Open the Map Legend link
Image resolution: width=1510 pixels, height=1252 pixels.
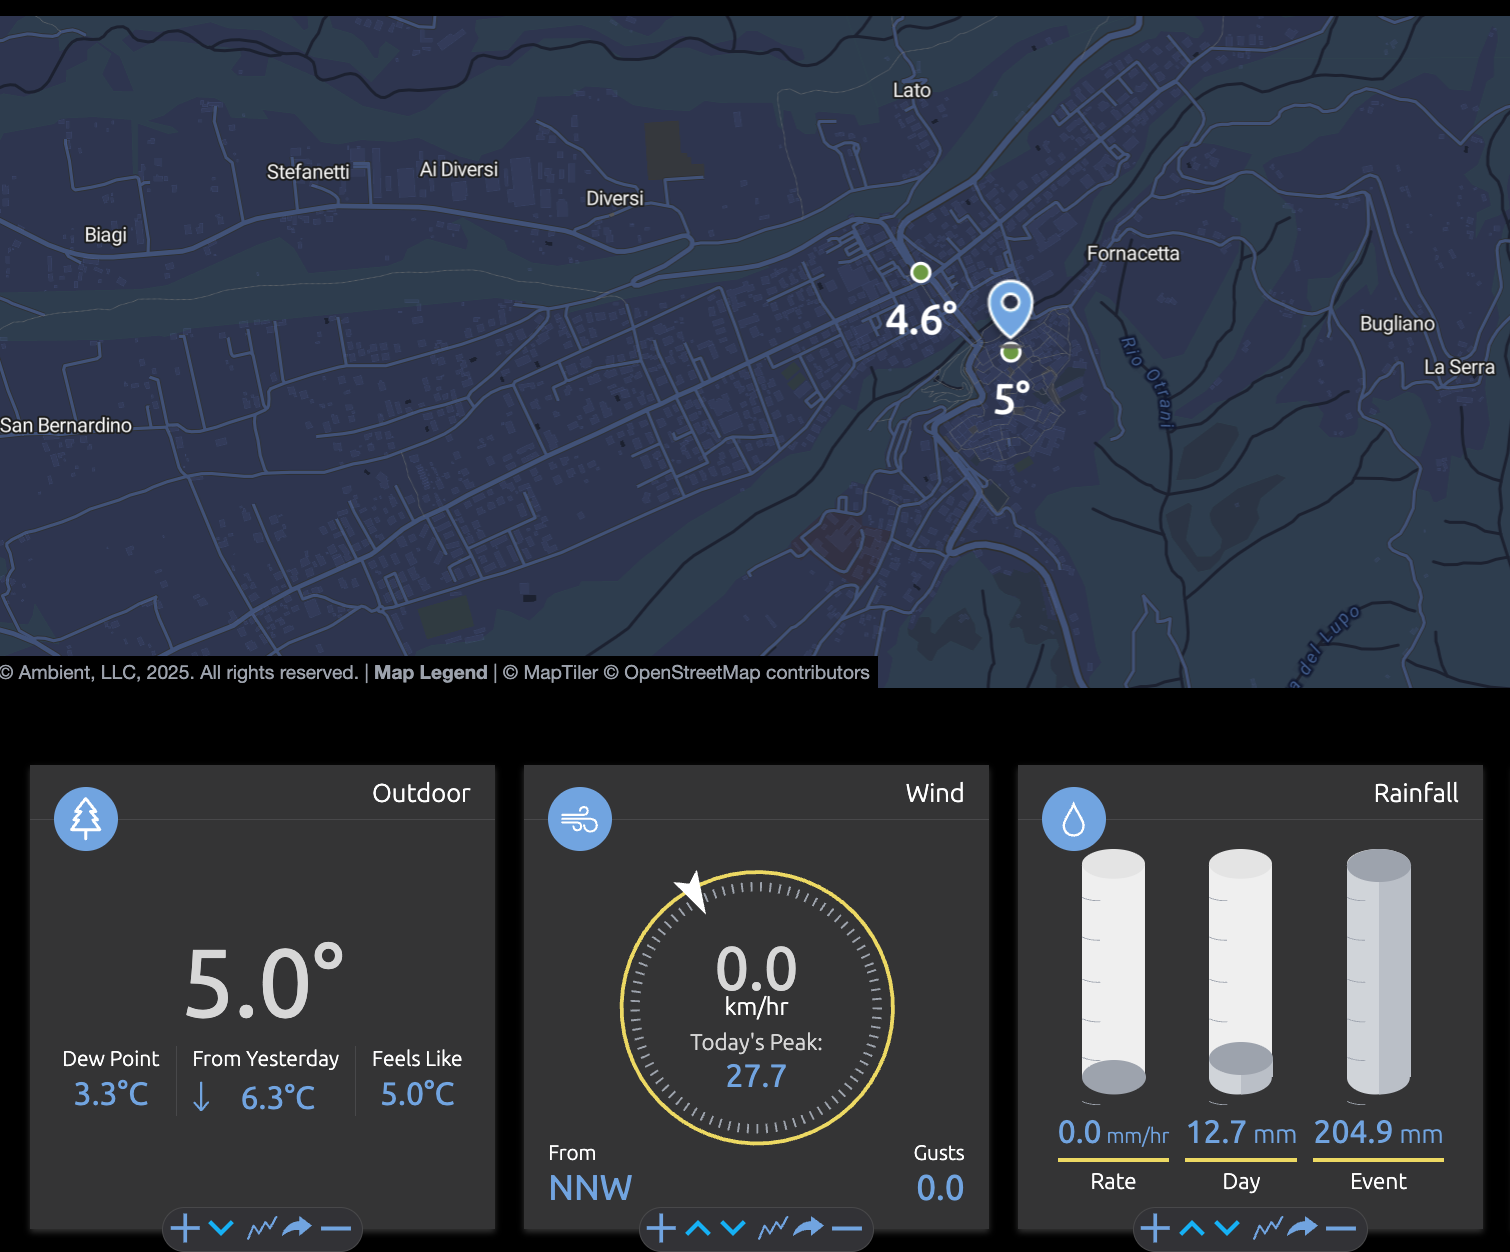[x=430, y=673]
